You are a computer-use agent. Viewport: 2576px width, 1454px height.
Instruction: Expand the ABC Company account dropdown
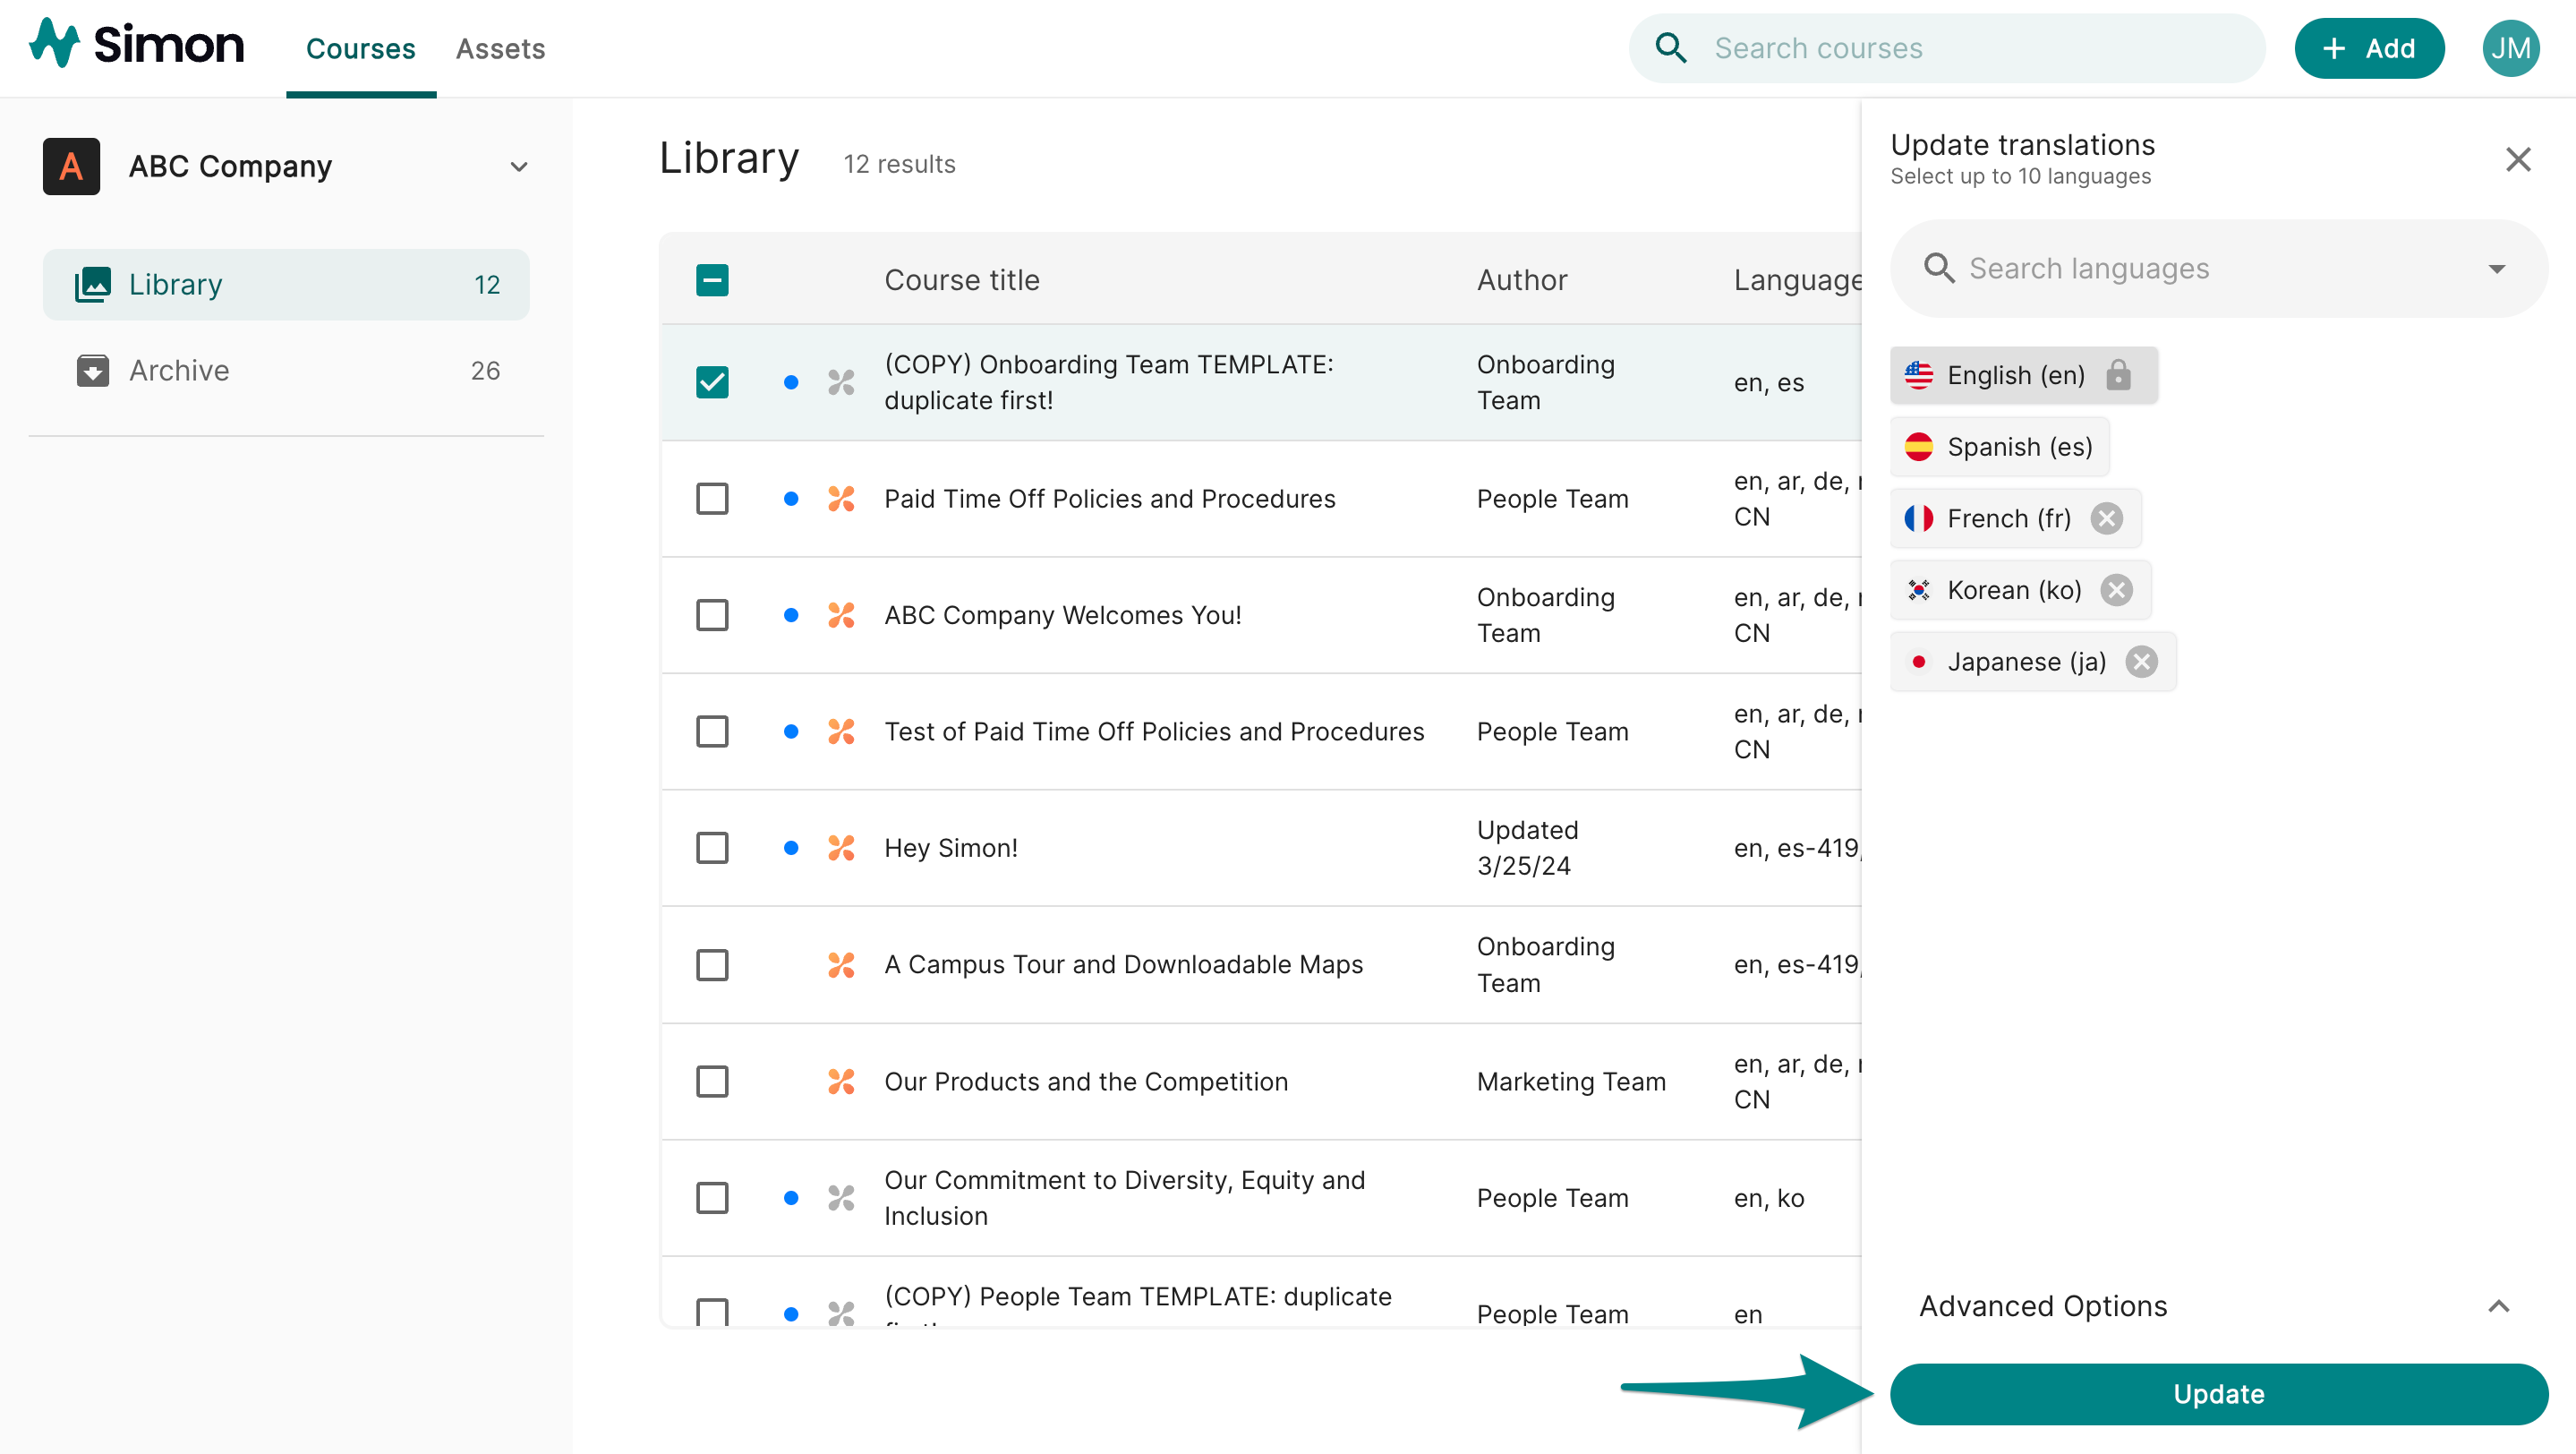(518, 167)
